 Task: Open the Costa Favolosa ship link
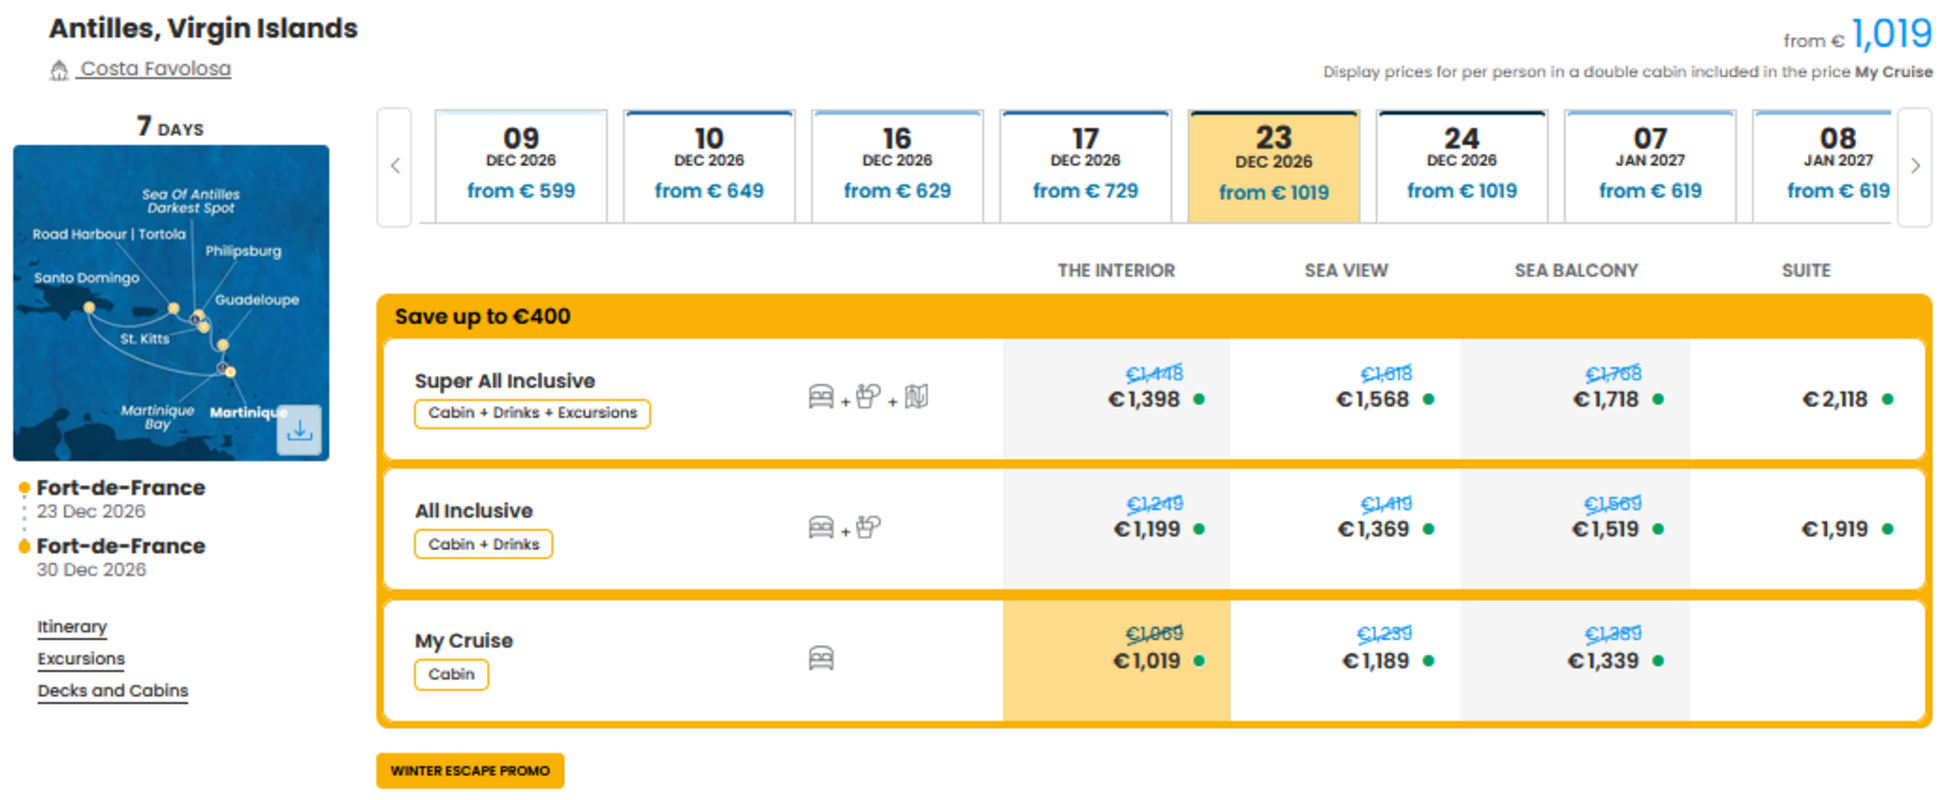coord(155,69)
